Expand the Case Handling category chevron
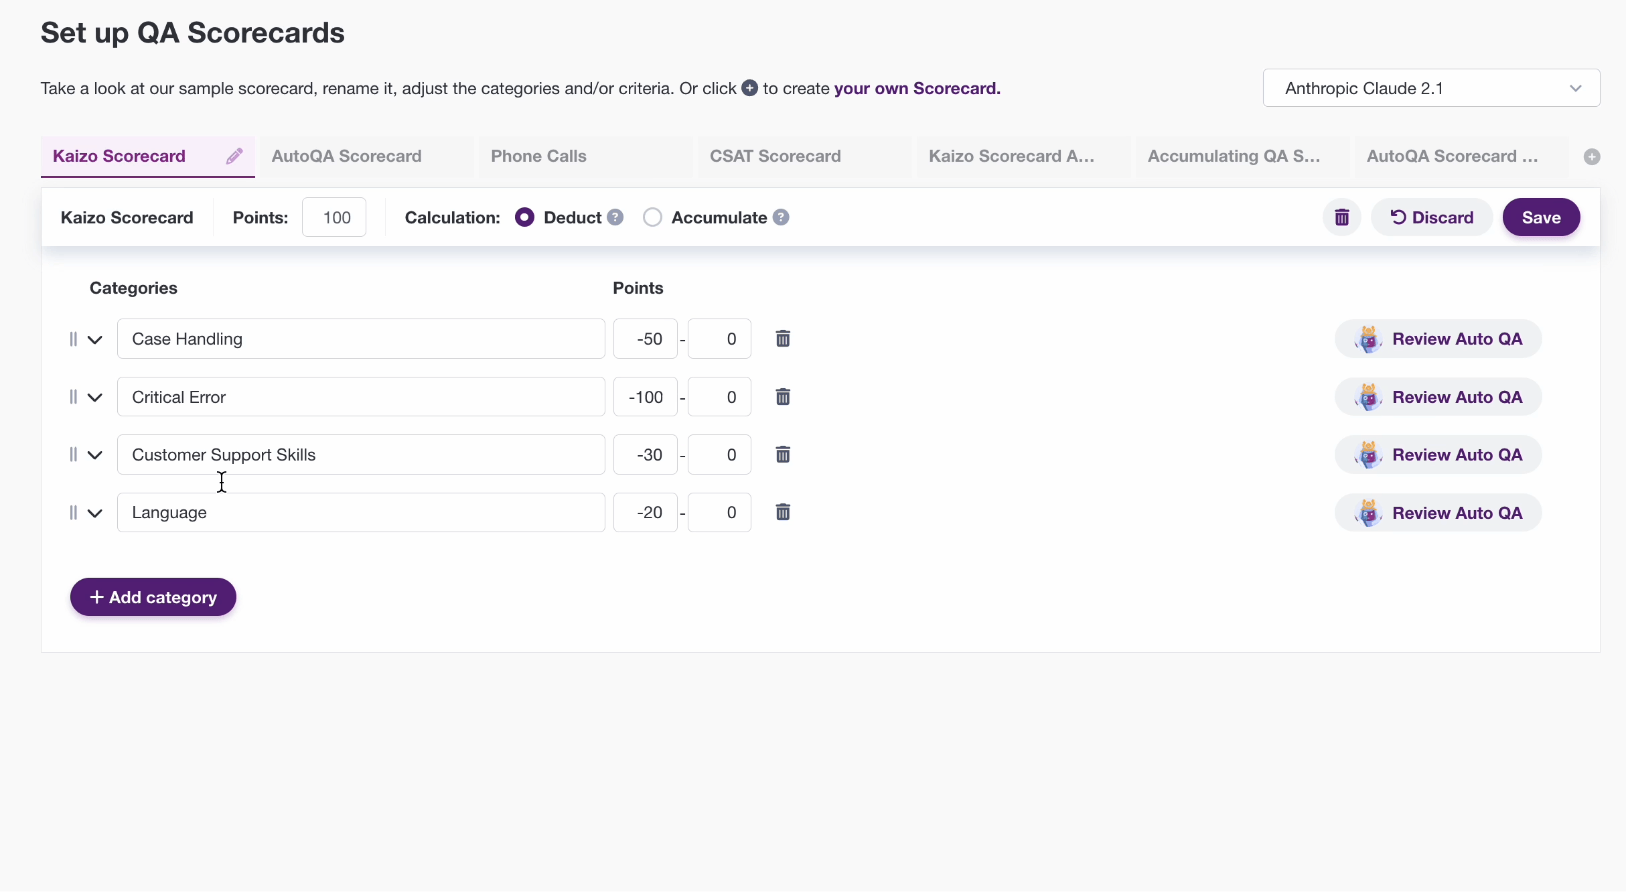The height and width of the screenshot is (894, 1626). point(95,340)
